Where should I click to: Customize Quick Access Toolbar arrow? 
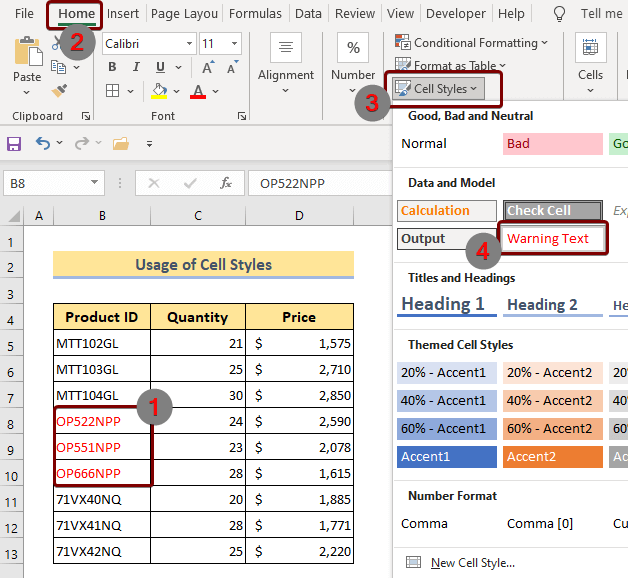point(149,143)
